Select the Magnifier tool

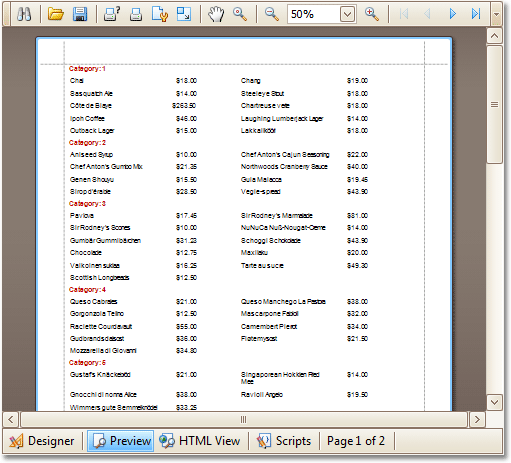[x=240, y=14]
